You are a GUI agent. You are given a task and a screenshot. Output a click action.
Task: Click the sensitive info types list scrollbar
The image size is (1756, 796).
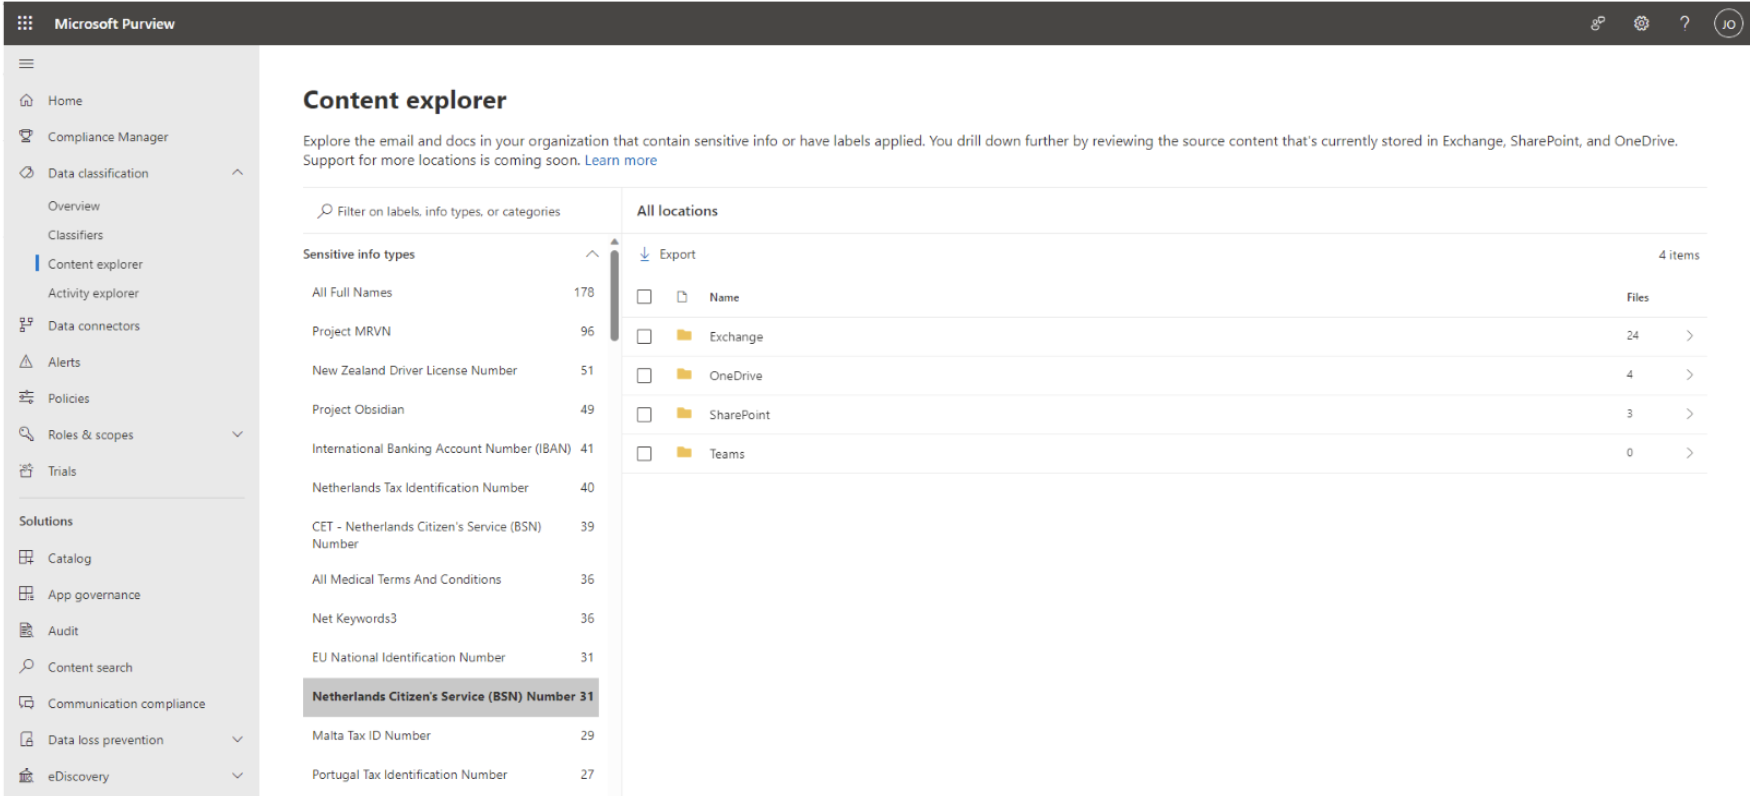click(x=614, y=295)
